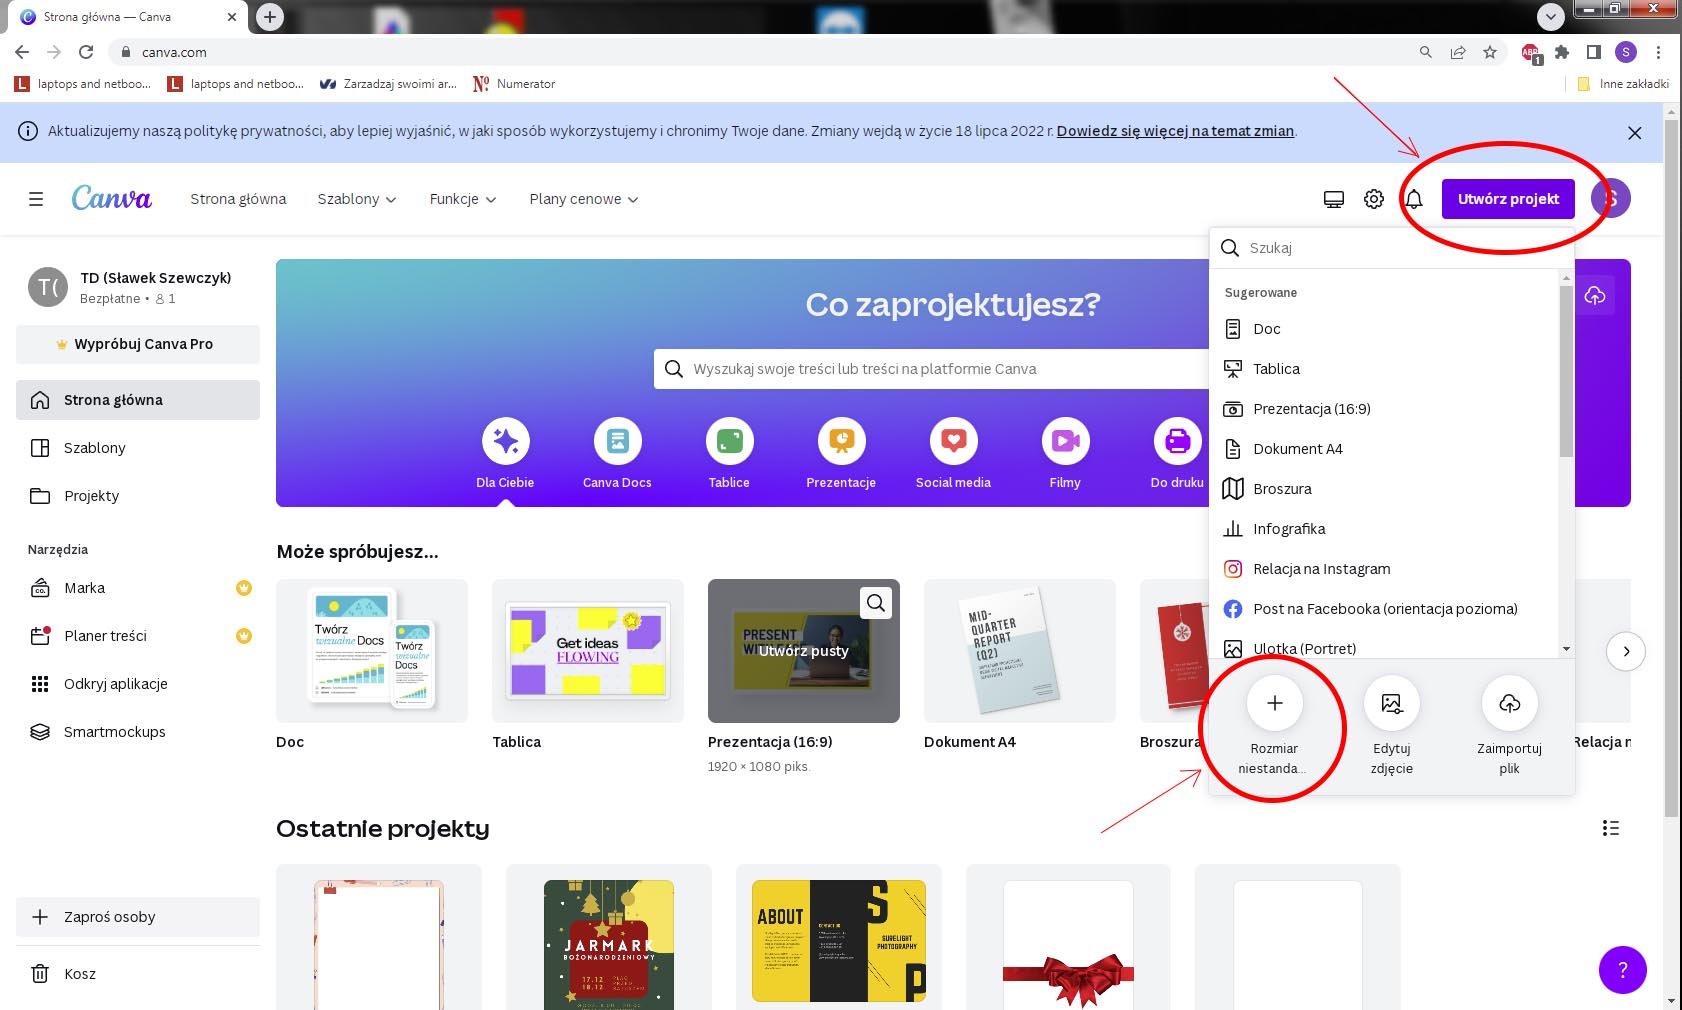Screen dimensions: 1682x1010
Task: Open link Dowiedz się więcej na temat zmian
Action: point(1175,131)
